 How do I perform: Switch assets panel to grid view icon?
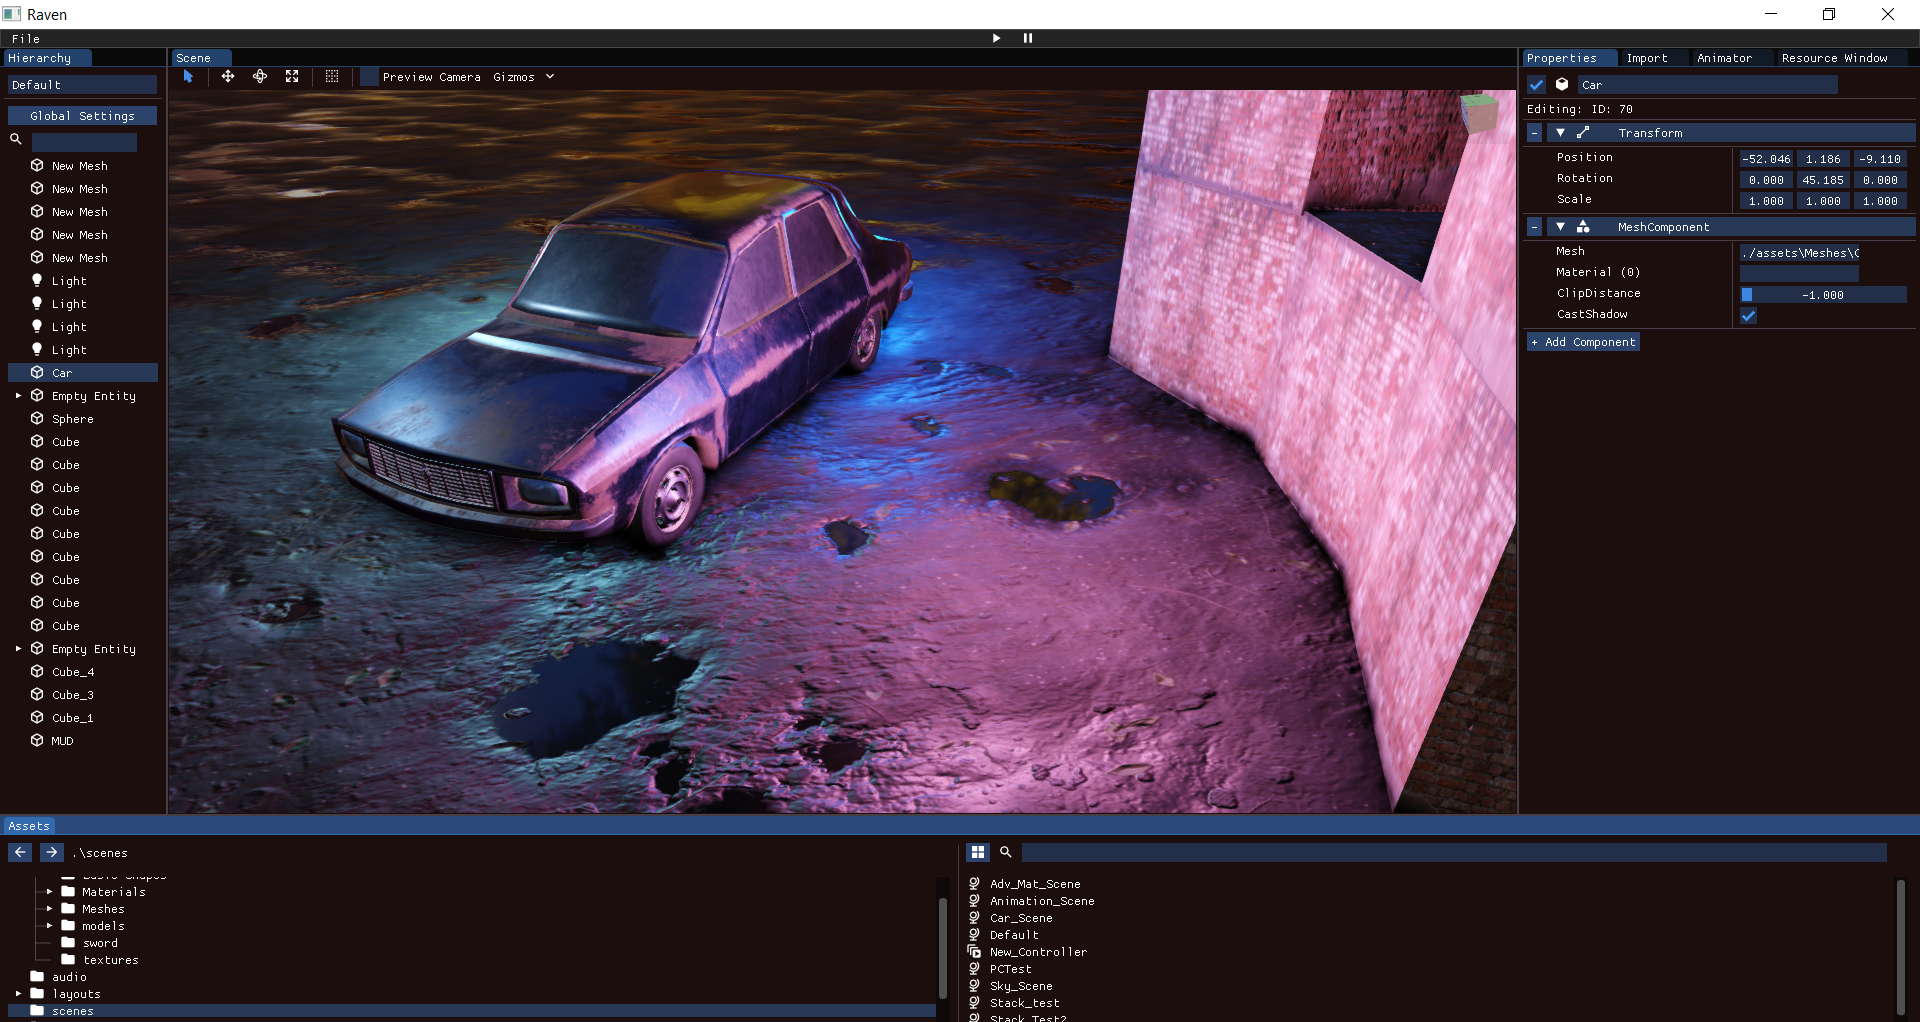[x=978, y=852]
